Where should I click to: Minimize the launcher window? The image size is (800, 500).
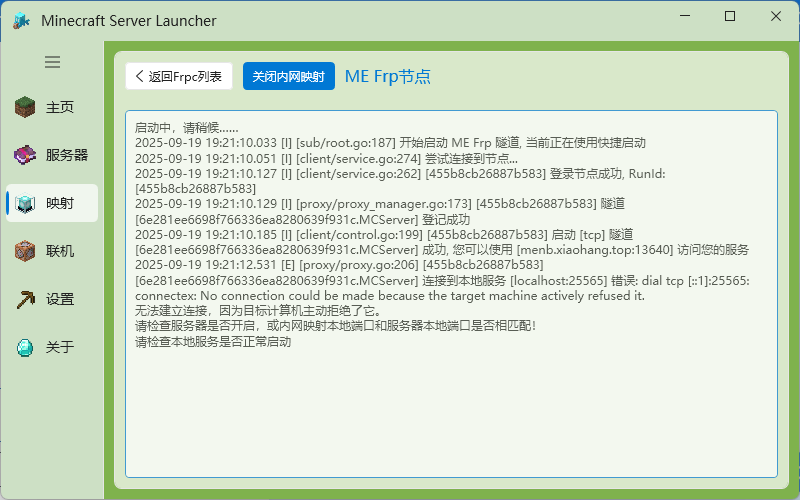coord(685,16)
